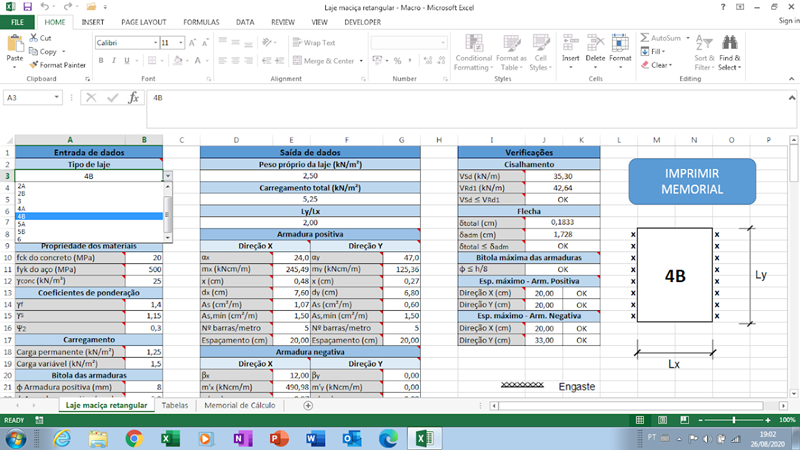This screenshot has width=800, height=450.
Task: Toggle Italic formatting button
Action: click(x=114, y=61)
